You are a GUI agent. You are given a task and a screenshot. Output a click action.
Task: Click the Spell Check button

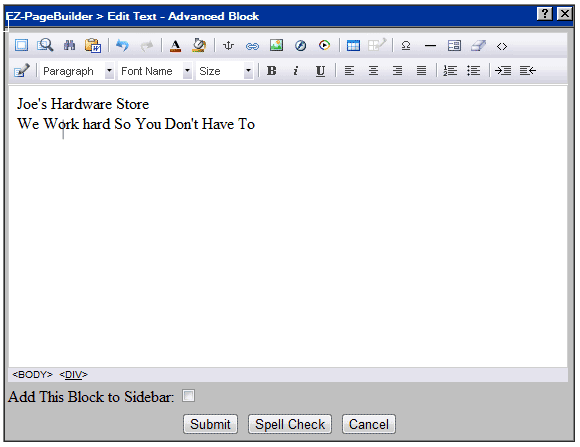coord(290,424)
